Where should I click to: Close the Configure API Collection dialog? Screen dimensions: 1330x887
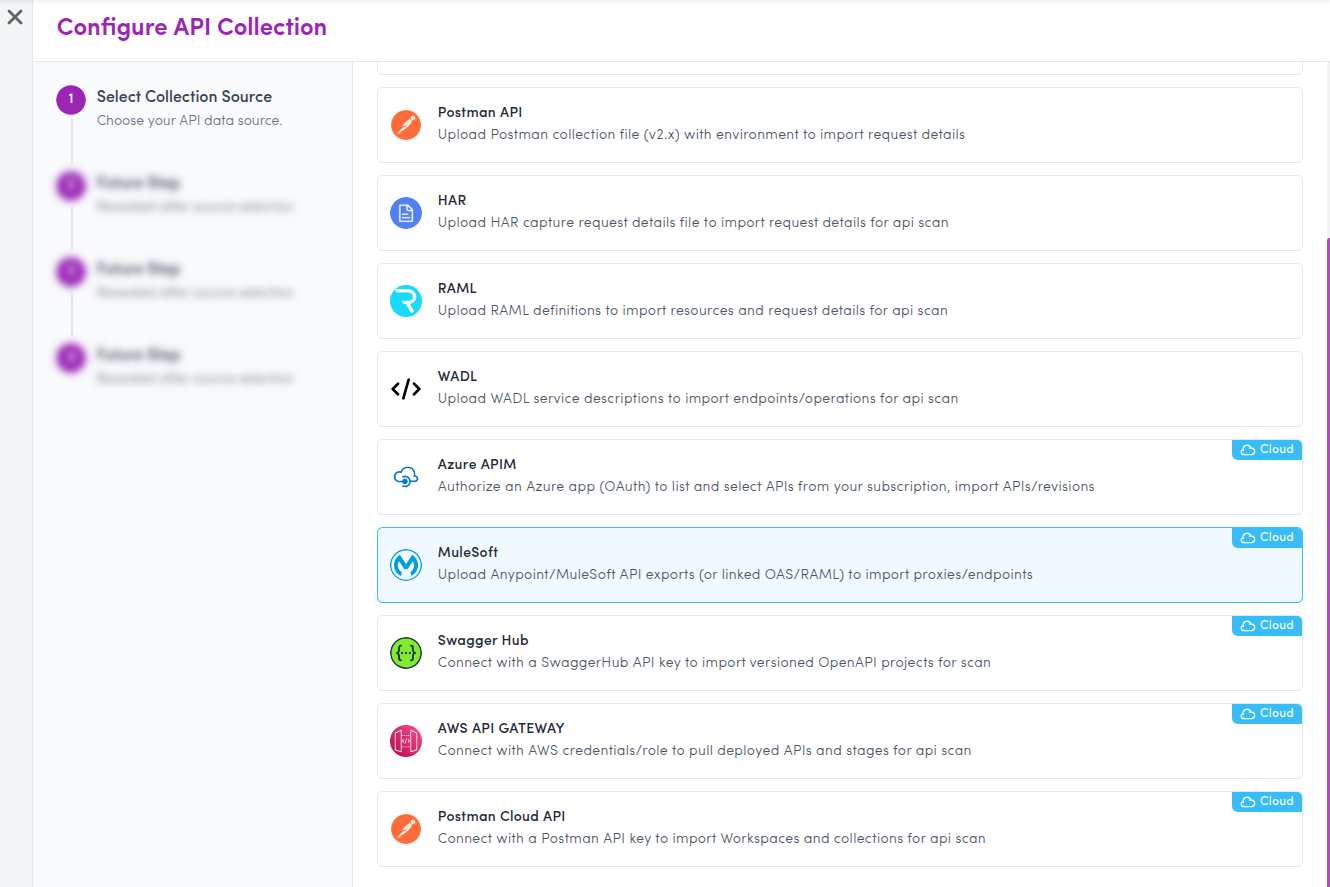pos(15,17)
